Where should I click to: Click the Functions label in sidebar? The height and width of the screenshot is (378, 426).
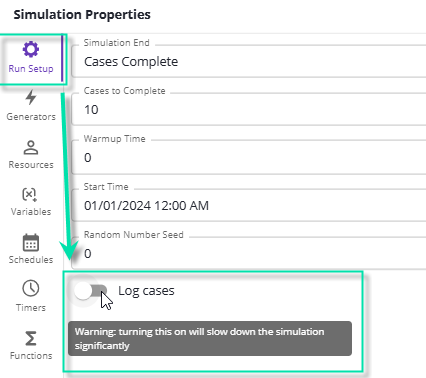tap(31, 356)
